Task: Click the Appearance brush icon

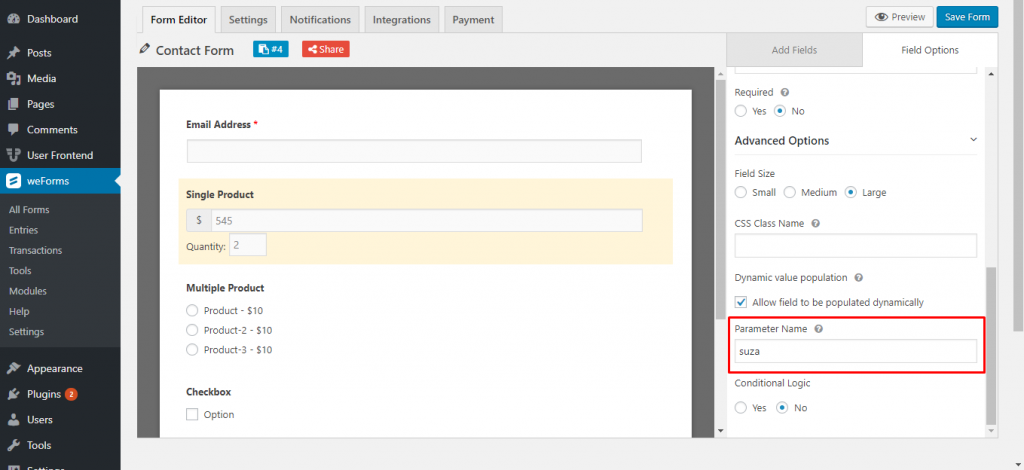Action: (x=13, y=368)
